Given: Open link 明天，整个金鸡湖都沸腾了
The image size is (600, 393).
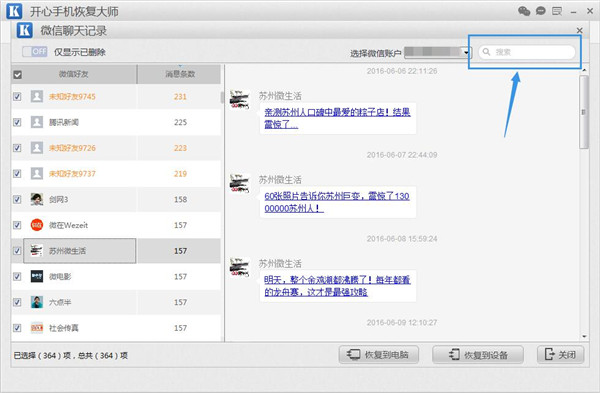Looking at the screenshot, I should point(337,286).
